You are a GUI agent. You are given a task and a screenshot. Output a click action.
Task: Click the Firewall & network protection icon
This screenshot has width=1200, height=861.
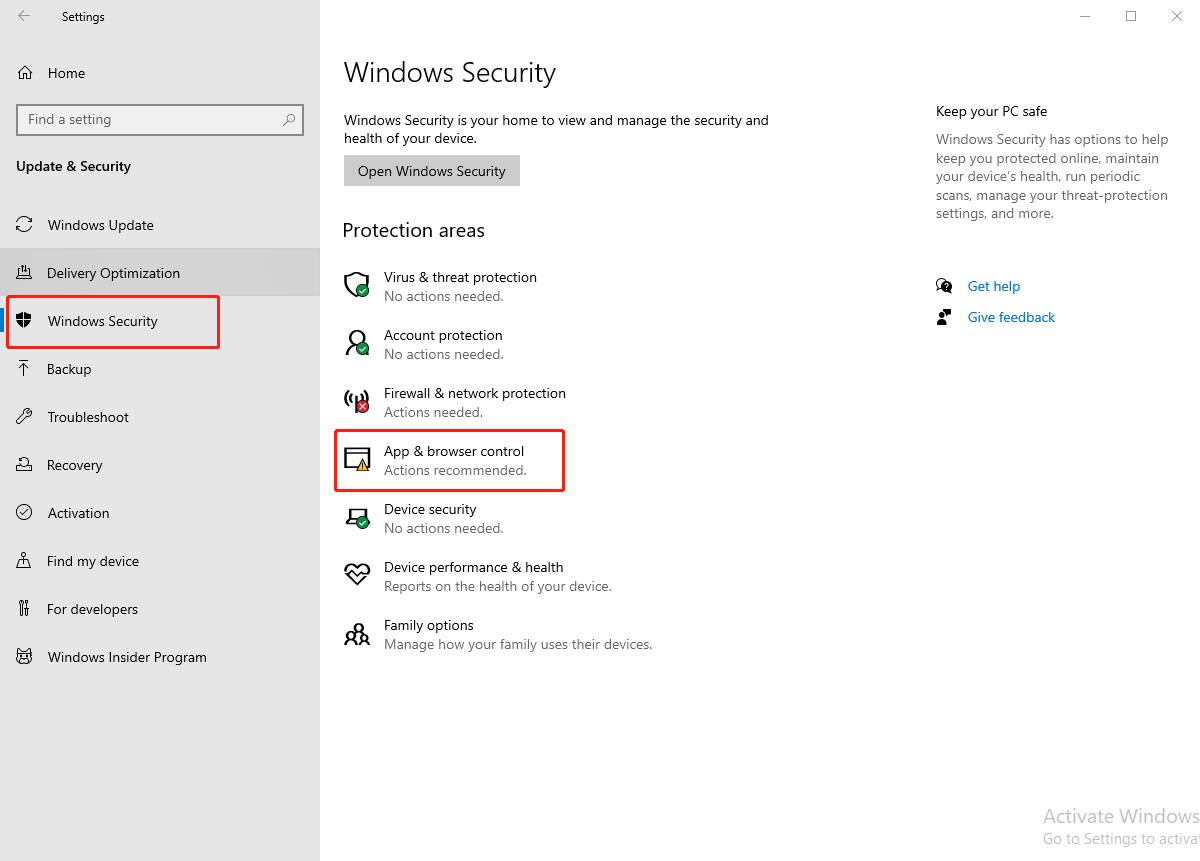pyautogui.click(x=357, y=402)
